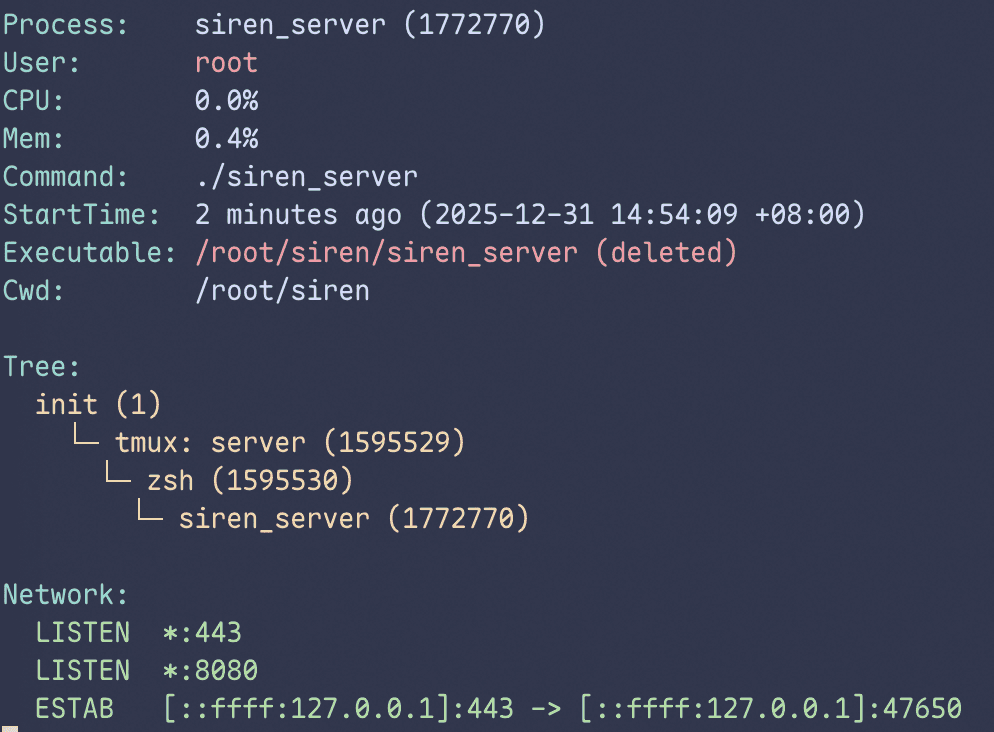
Task: Select tmux: server (1595529) tree node
Action: [290, 442]
